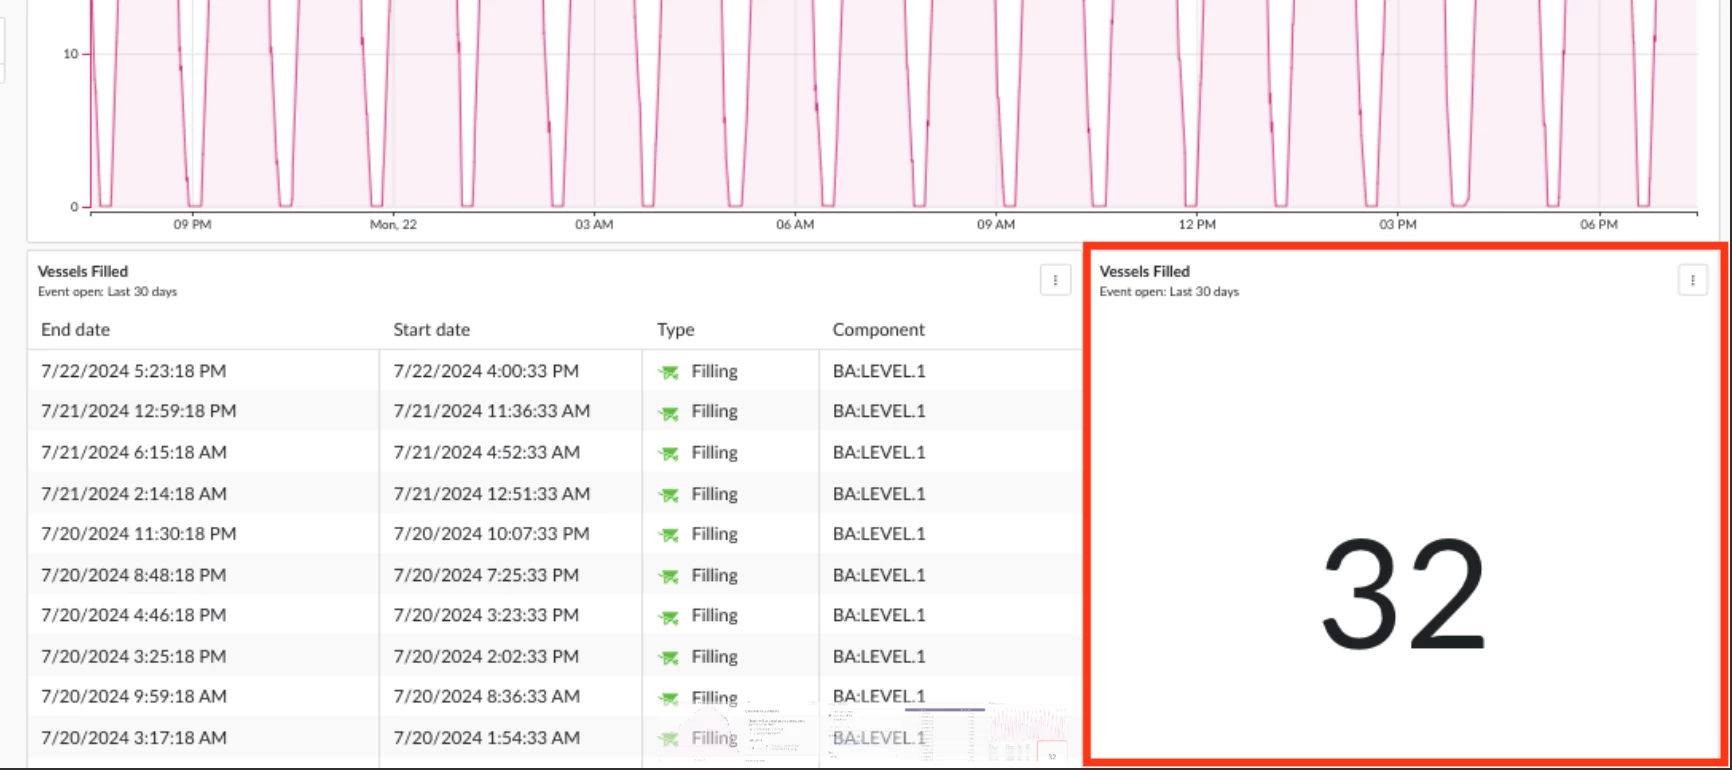Open options menu of Vessels Filled table panel
This screenshot has width=1732, height=770.
(1055, 281)
